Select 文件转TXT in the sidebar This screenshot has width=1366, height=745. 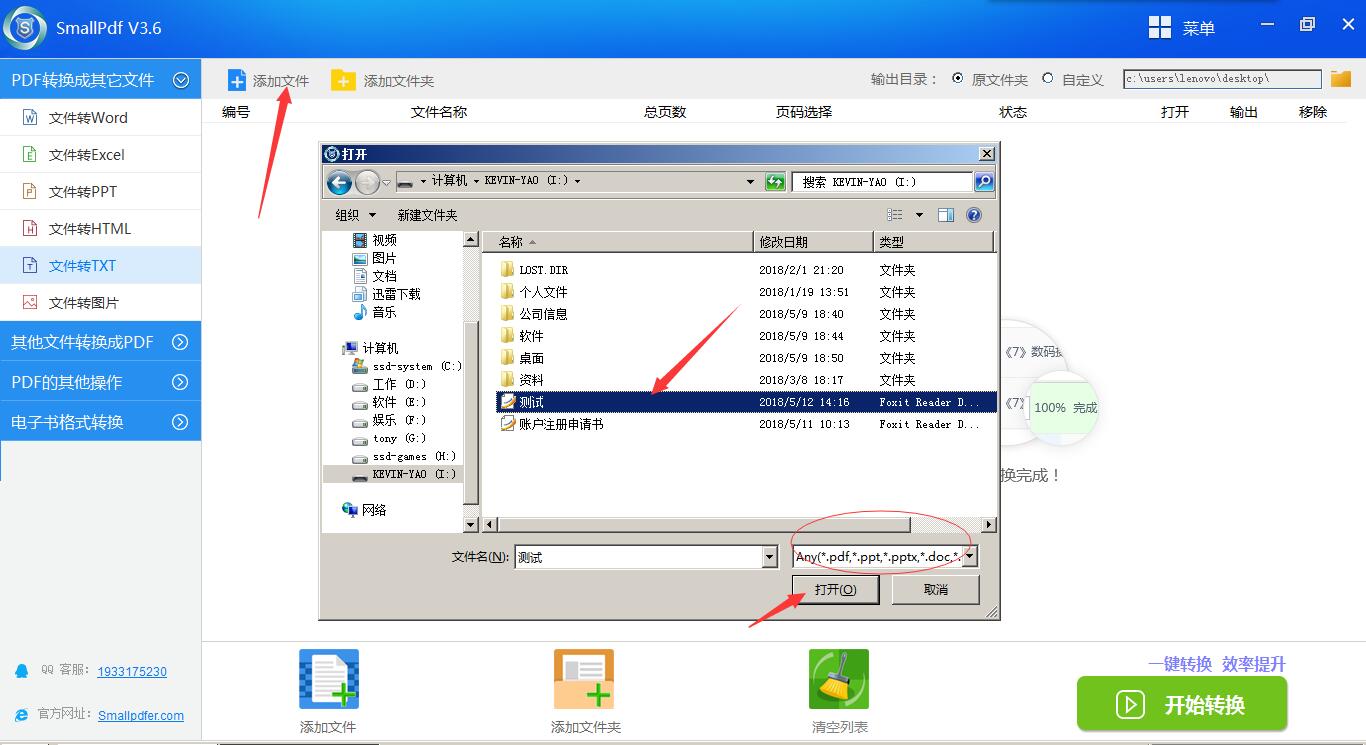[x=100, y=266]
